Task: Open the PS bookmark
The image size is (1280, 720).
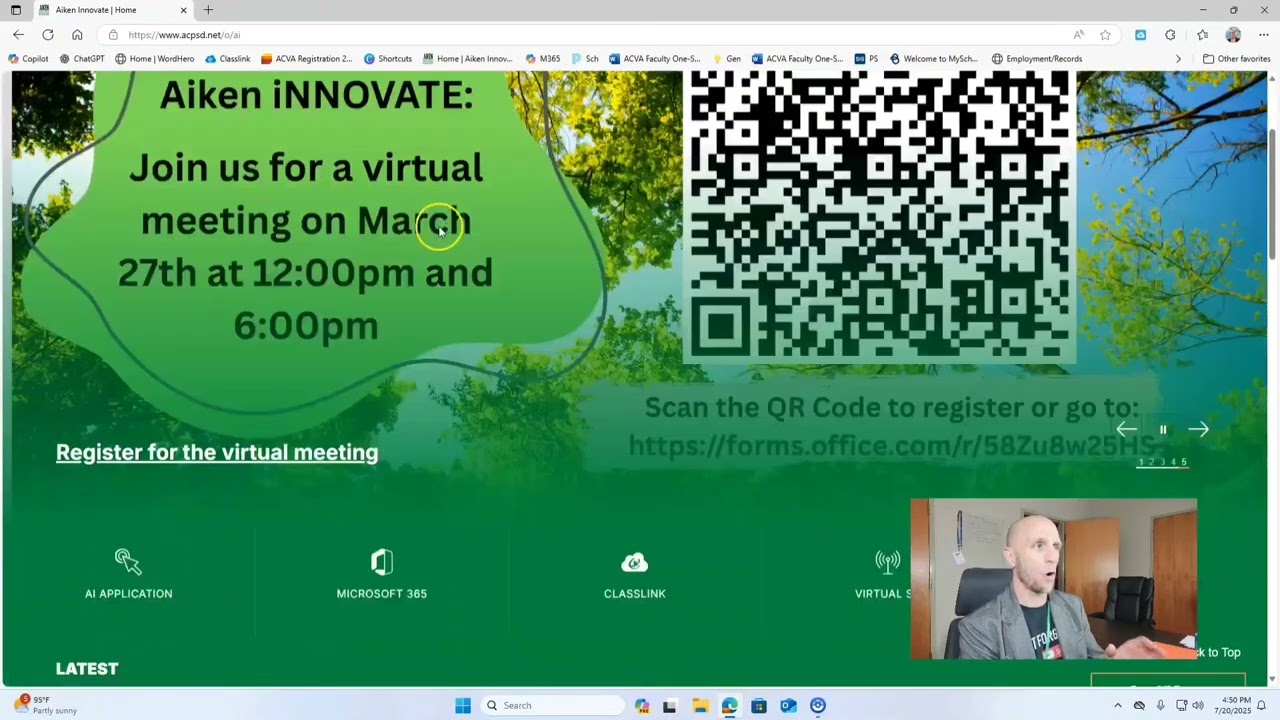Action: click(x=866, y=59)
